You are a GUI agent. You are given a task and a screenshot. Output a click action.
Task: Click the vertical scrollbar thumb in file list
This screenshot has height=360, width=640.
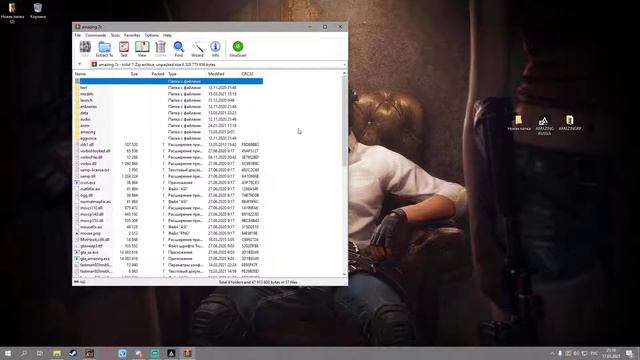(344, 121)
